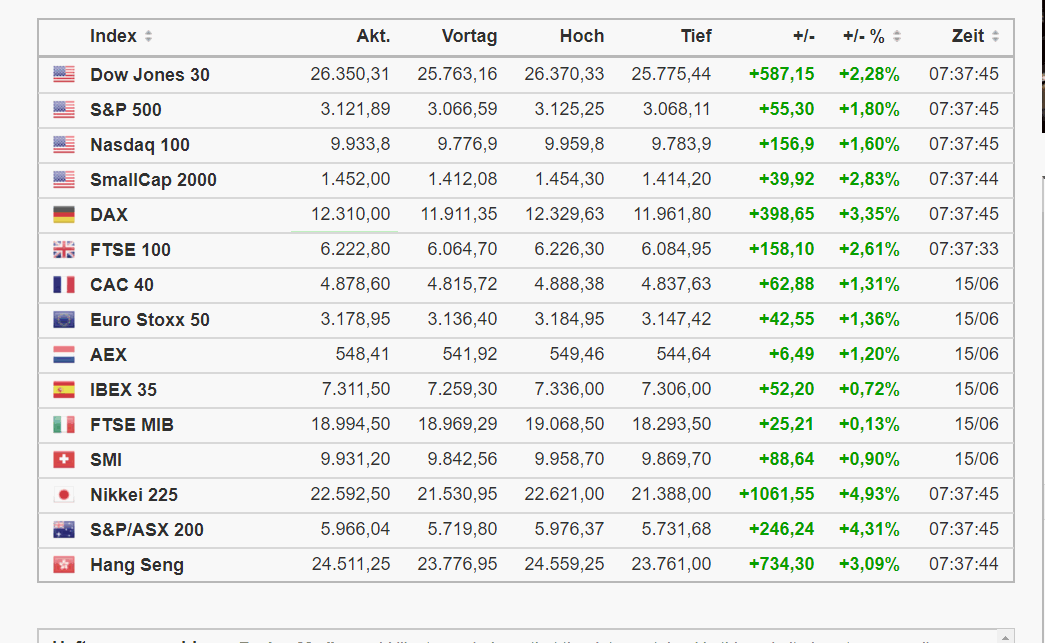Click the Vortag column header
The height and width of the screenshot is (643, 1045).
[469, 36]
